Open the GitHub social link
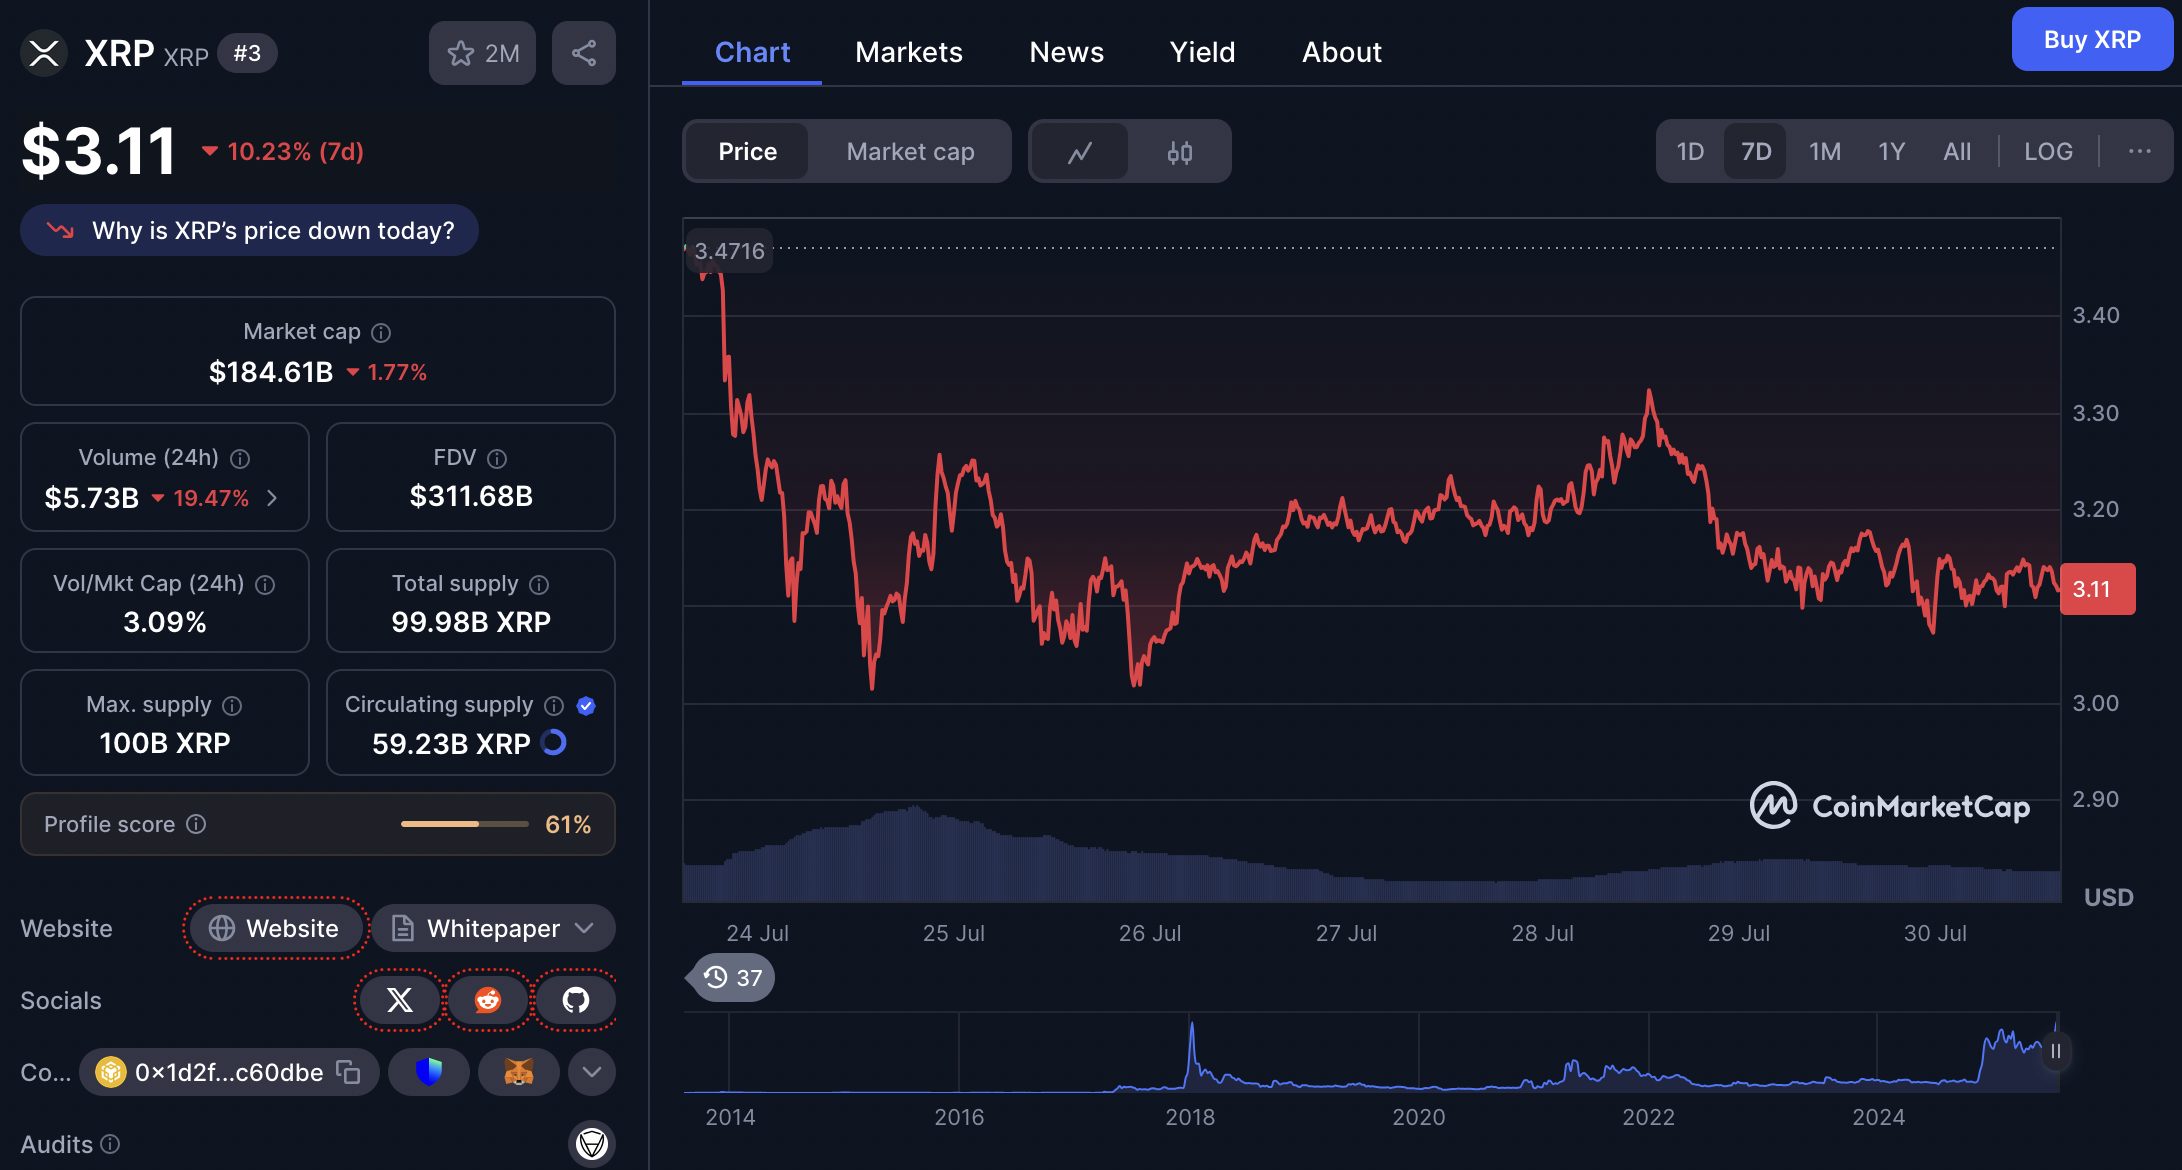This screenshot has height=1170, width=2182. pos(576,1000)
